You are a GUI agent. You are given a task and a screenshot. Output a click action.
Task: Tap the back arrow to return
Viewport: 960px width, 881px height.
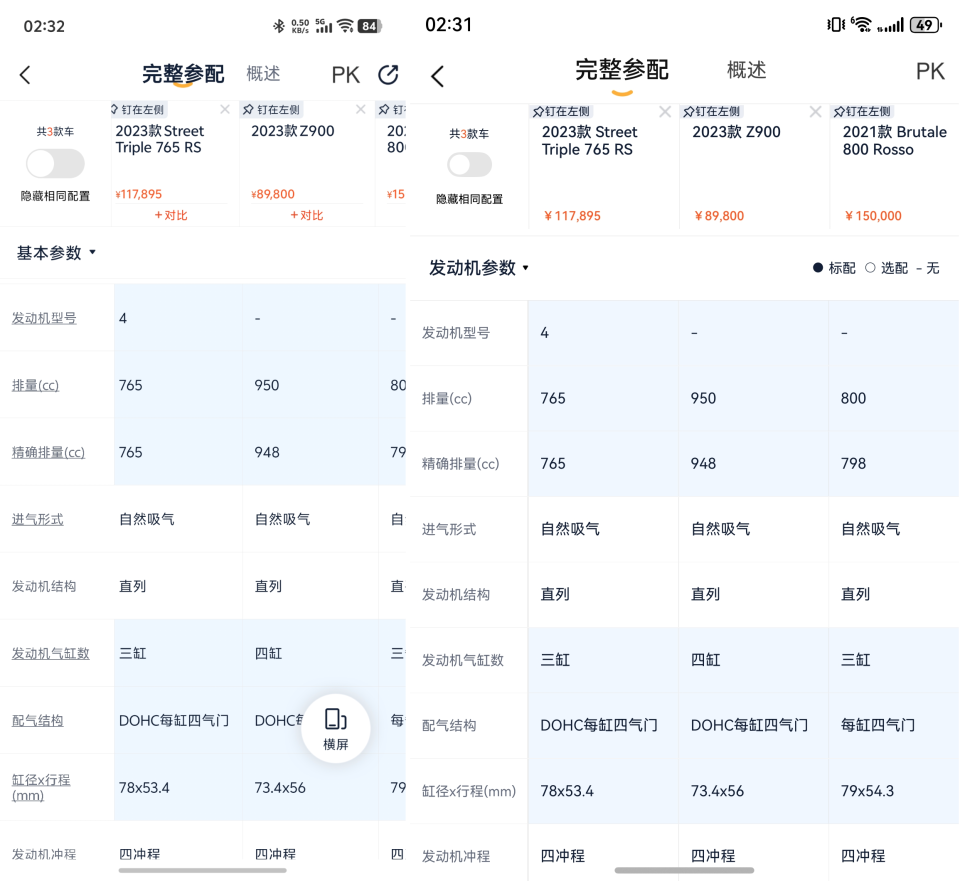tap(24, 74)
